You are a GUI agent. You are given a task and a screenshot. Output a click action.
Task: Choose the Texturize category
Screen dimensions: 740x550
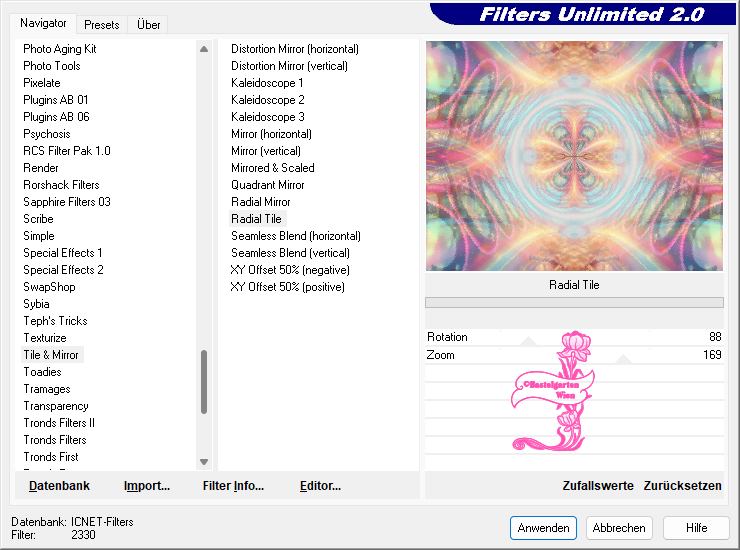point(45,338)
